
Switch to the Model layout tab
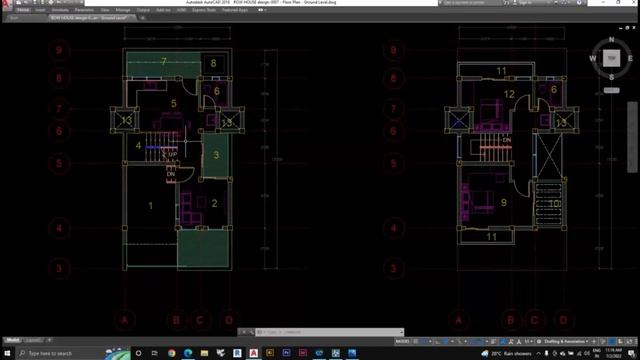pos(12,340)
